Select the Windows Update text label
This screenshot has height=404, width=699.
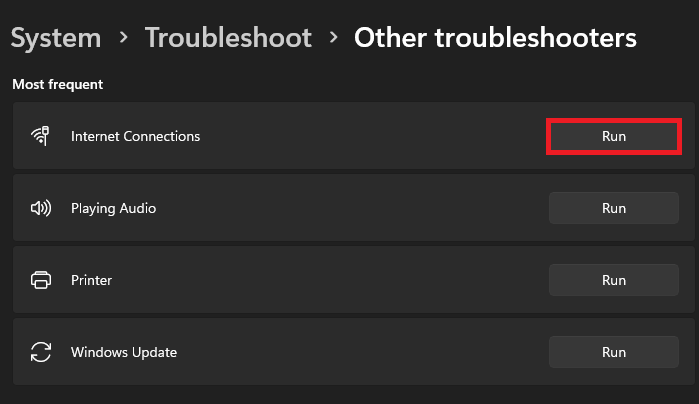pos(124,352)
